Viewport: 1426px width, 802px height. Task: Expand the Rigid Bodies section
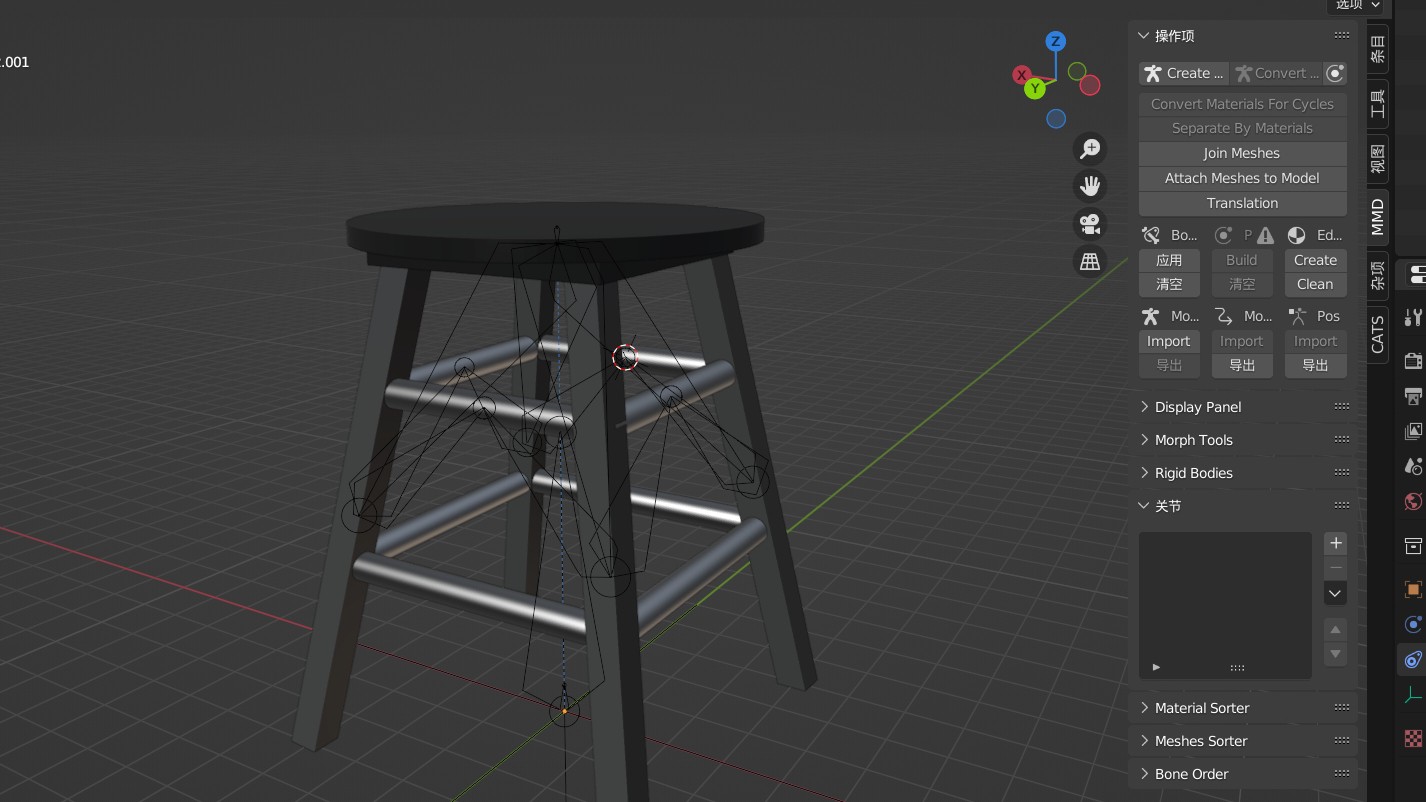point(1193,473)
